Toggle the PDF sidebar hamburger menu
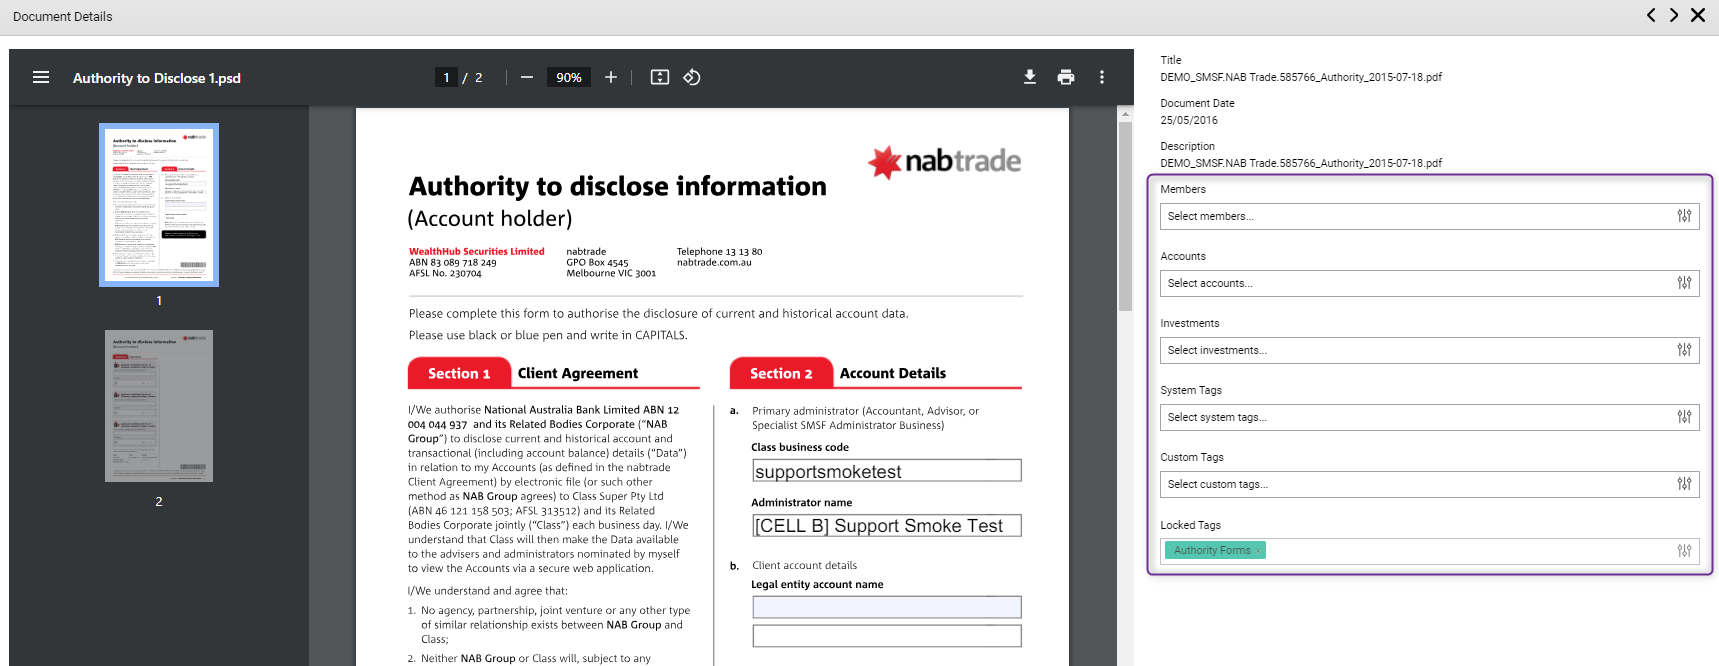The width and height of the screenshot is (1719, 666). pos(41,77)
